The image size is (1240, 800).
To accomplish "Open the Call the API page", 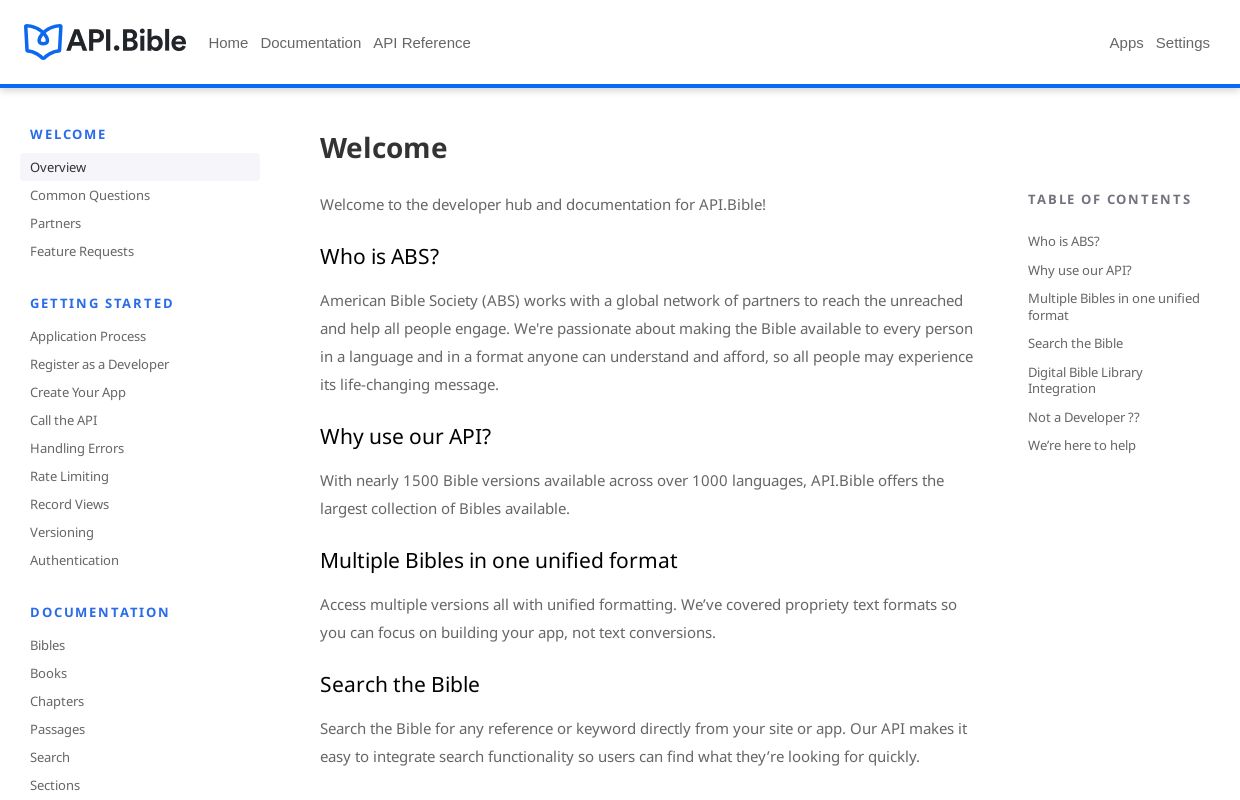I will (x=63, y=420).
